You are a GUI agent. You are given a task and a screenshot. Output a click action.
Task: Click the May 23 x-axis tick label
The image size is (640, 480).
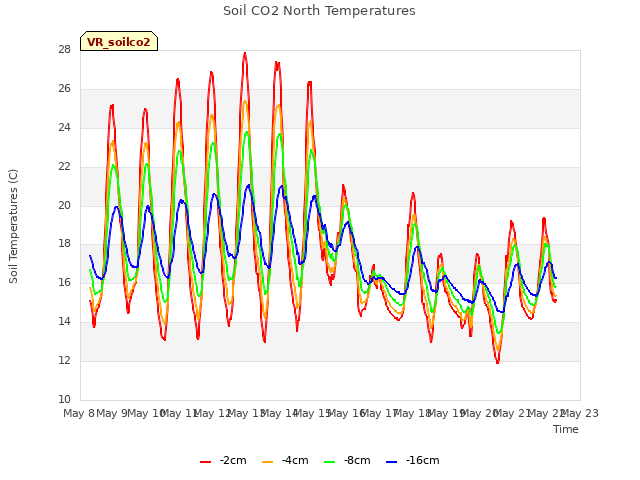[x=580, y=413]
